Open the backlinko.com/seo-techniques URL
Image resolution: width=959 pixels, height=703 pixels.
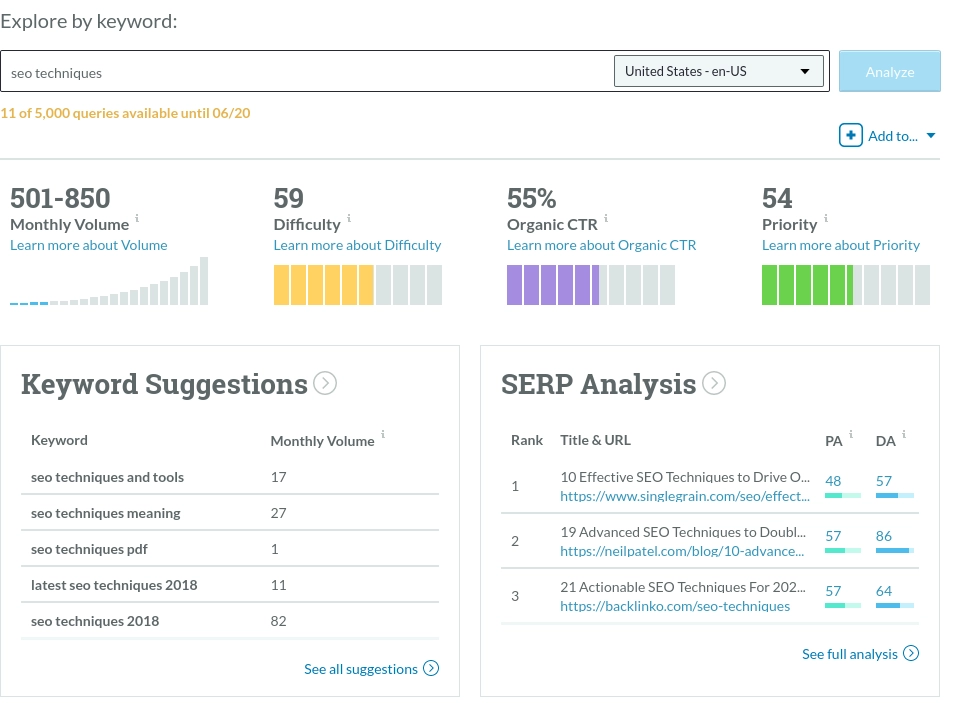click(675, 606)
